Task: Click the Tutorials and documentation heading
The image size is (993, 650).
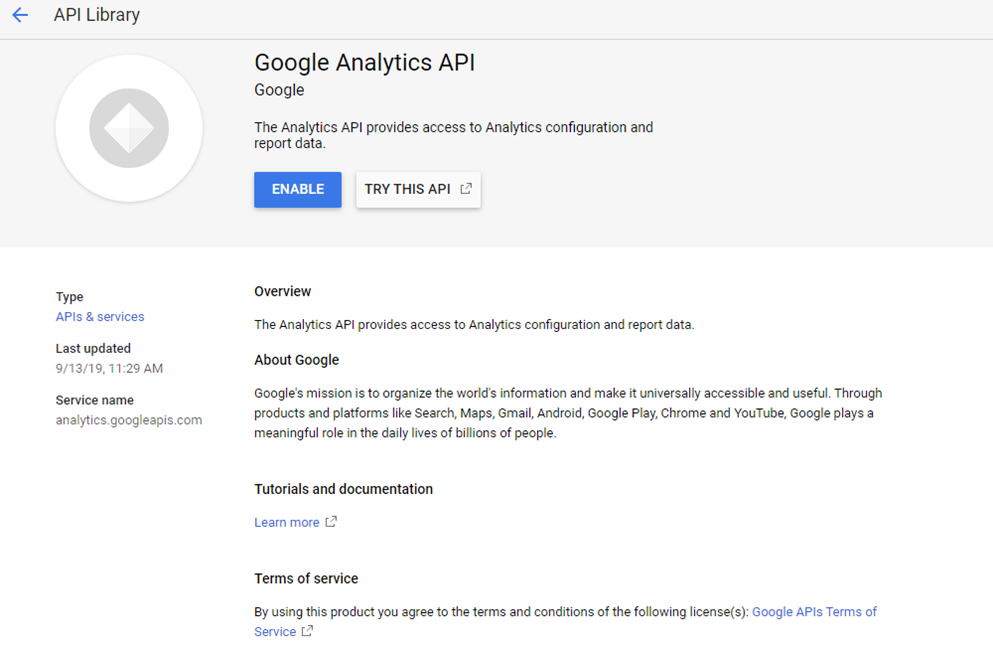Action: tap(343, 489)
